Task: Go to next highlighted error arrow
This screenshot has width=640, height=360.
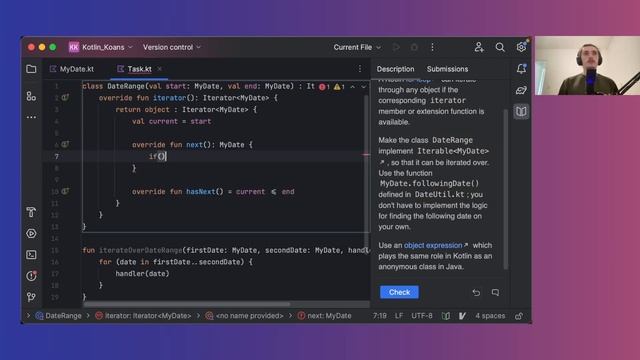Action: [363, 87]
